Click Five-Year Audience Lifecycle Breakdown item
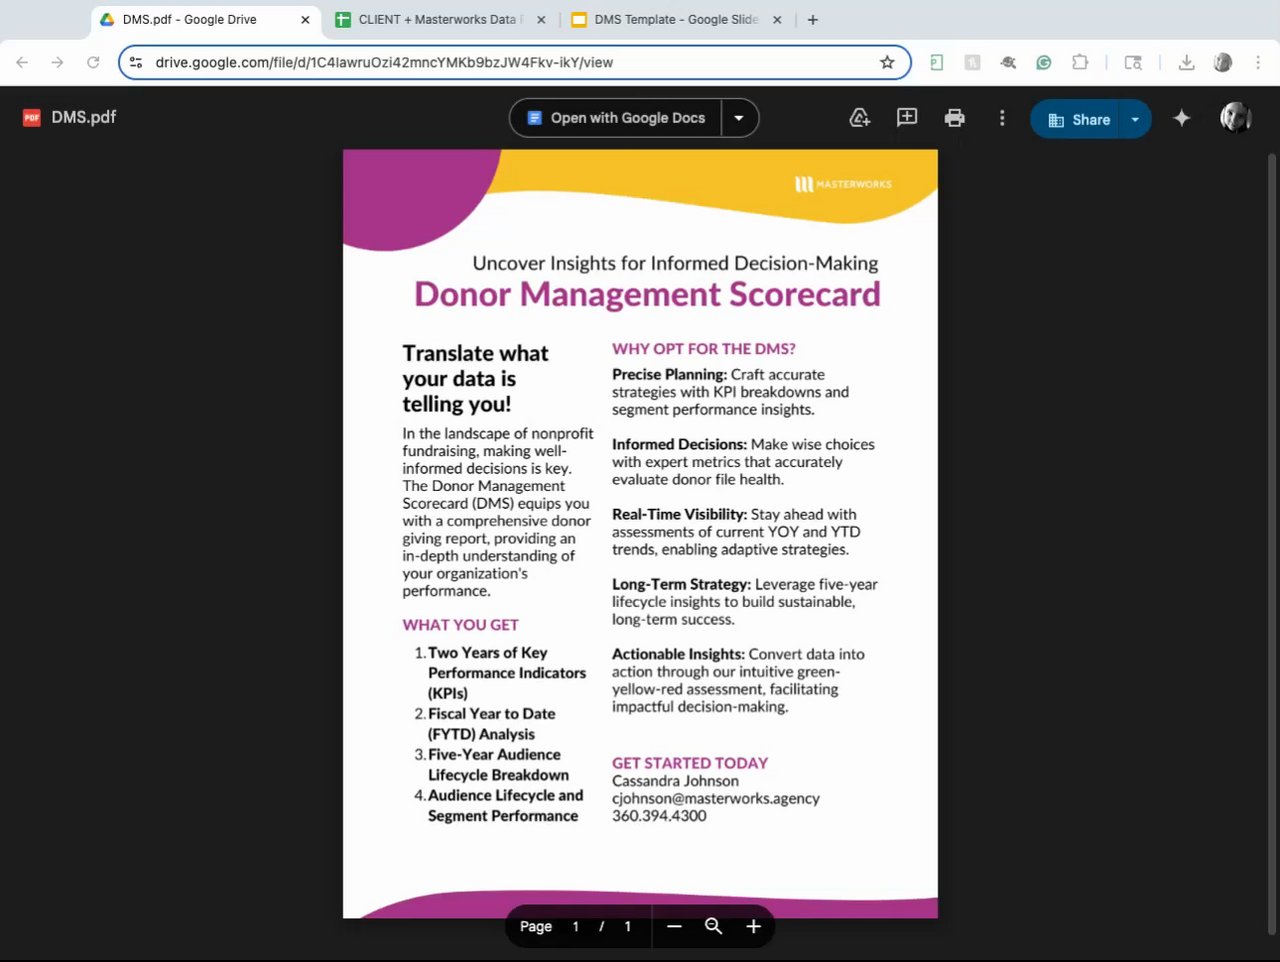Screen dimensions: 1280x962 coord(498,765)
